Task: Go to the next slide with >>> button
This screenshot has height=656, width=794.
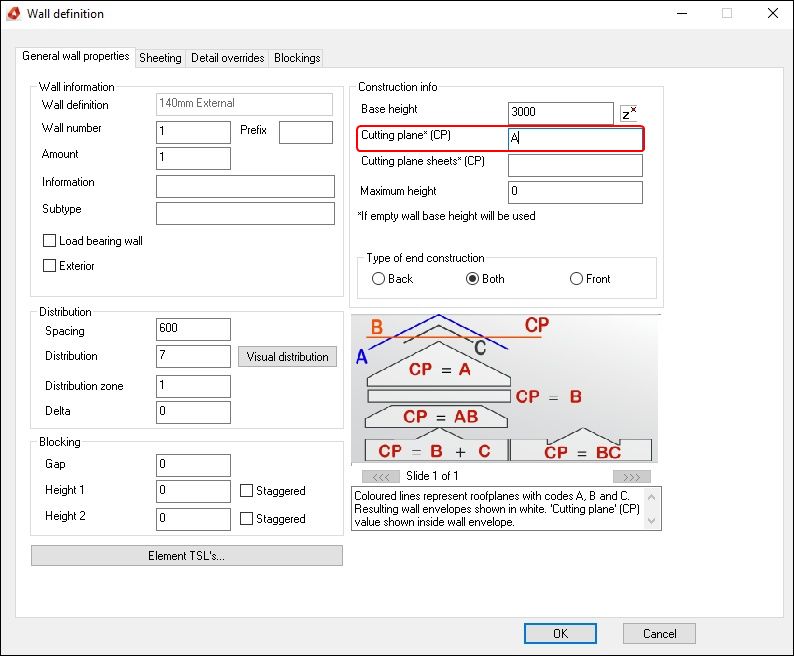Action: click(631, 476)
